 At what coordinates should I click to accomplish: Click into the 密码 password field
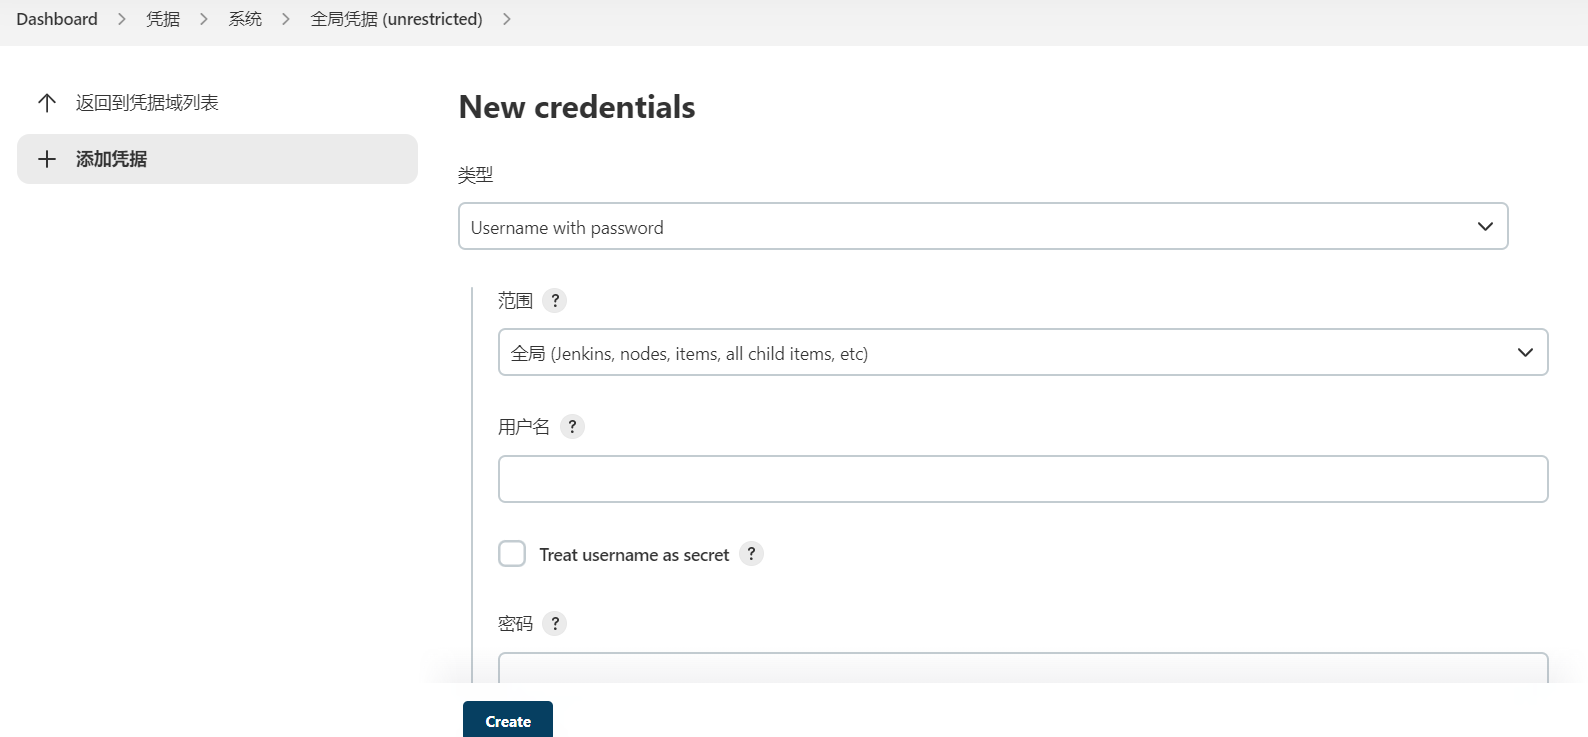pos(1022,668)
